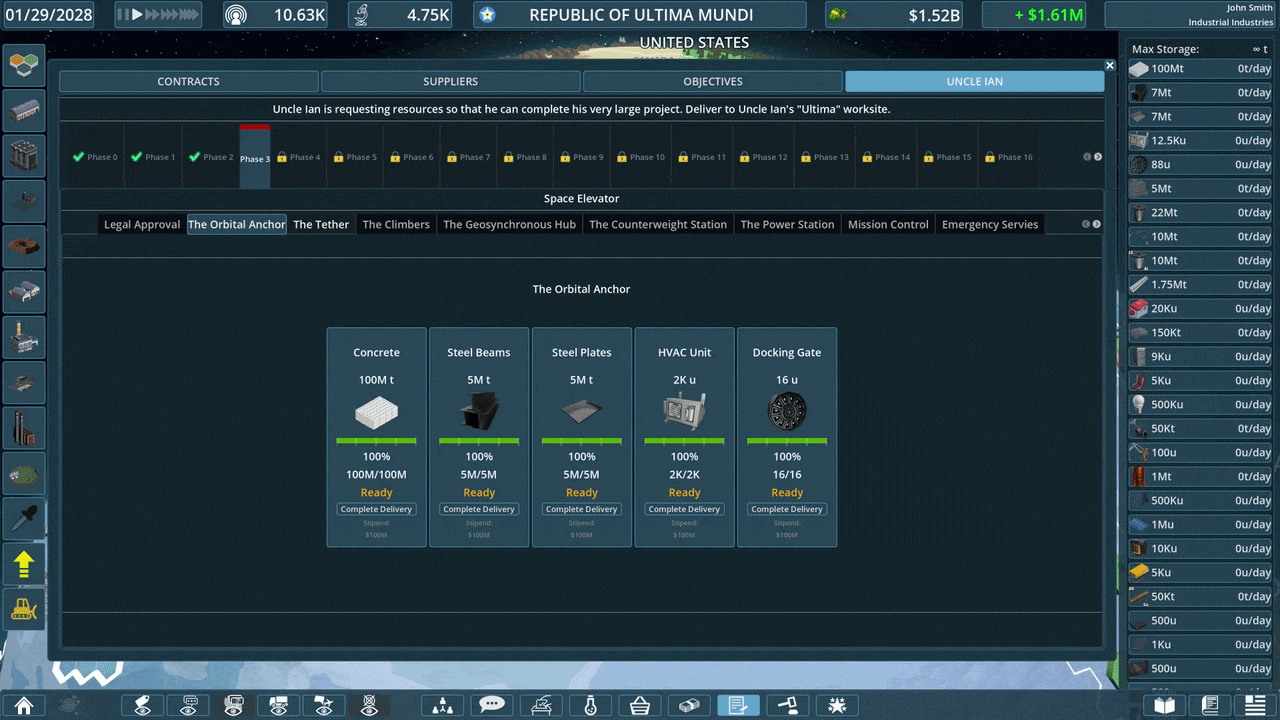Click the shopping basket icon
This screenshot has width=1280, height=720.
click(x=640, y=705)
